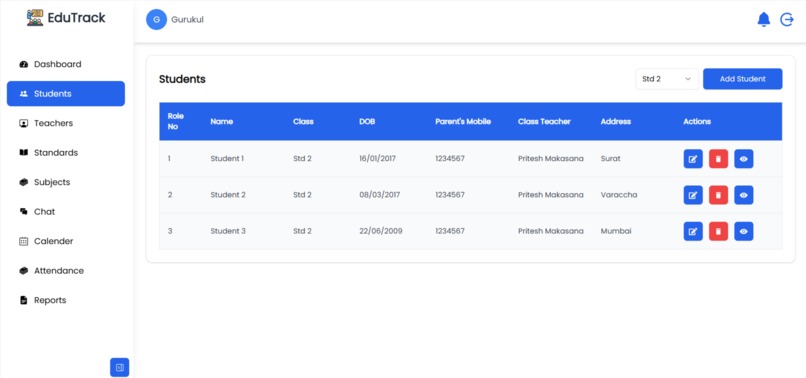View Student 1 details eye icon
Image resolution: width=806 pixels, height=378 pixels.
(743, 159)
